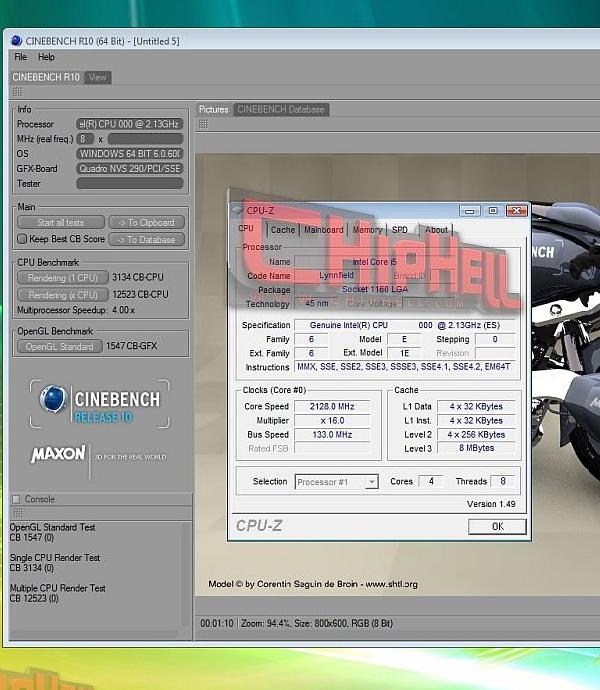The image size is (600, 690).
Task: Click the Multiplier value x 16.0
Action: [x=332, y=420]
